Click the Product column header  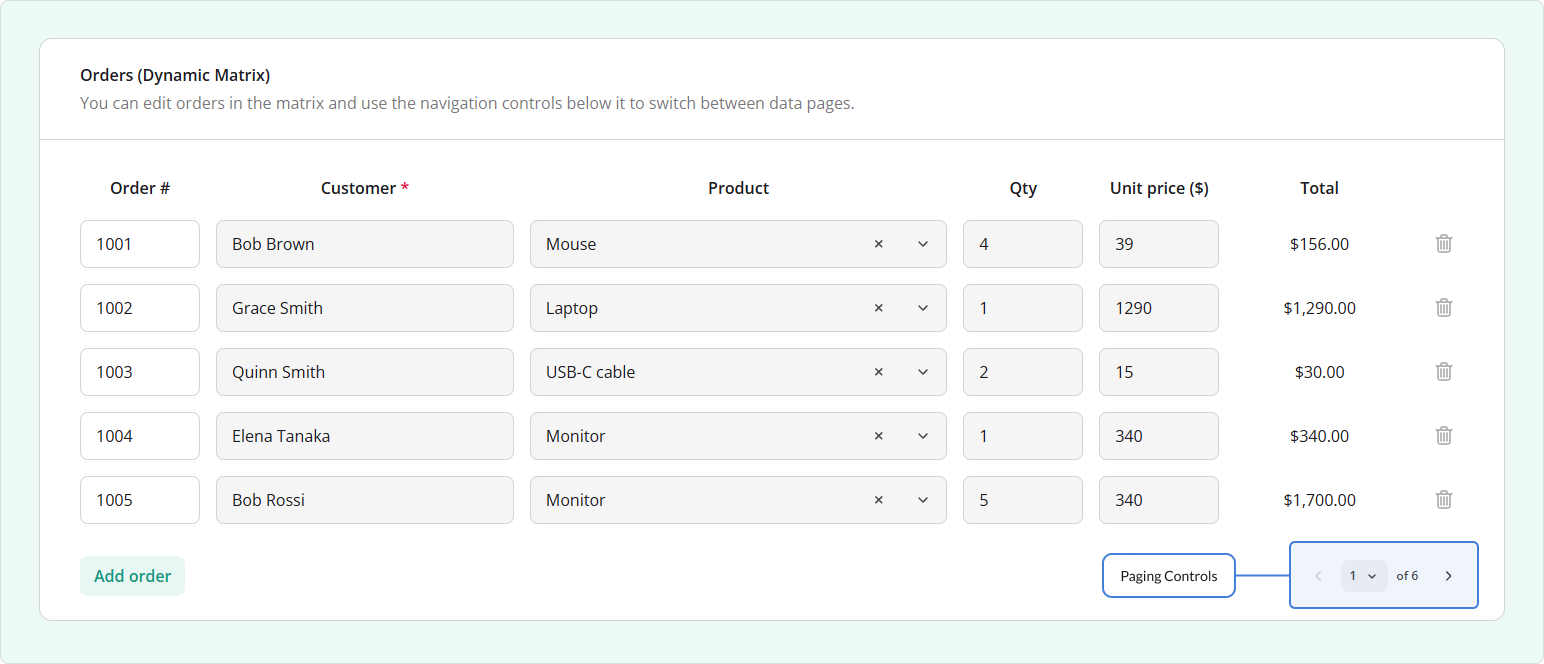pyautogui.click(x=738, y=188)
